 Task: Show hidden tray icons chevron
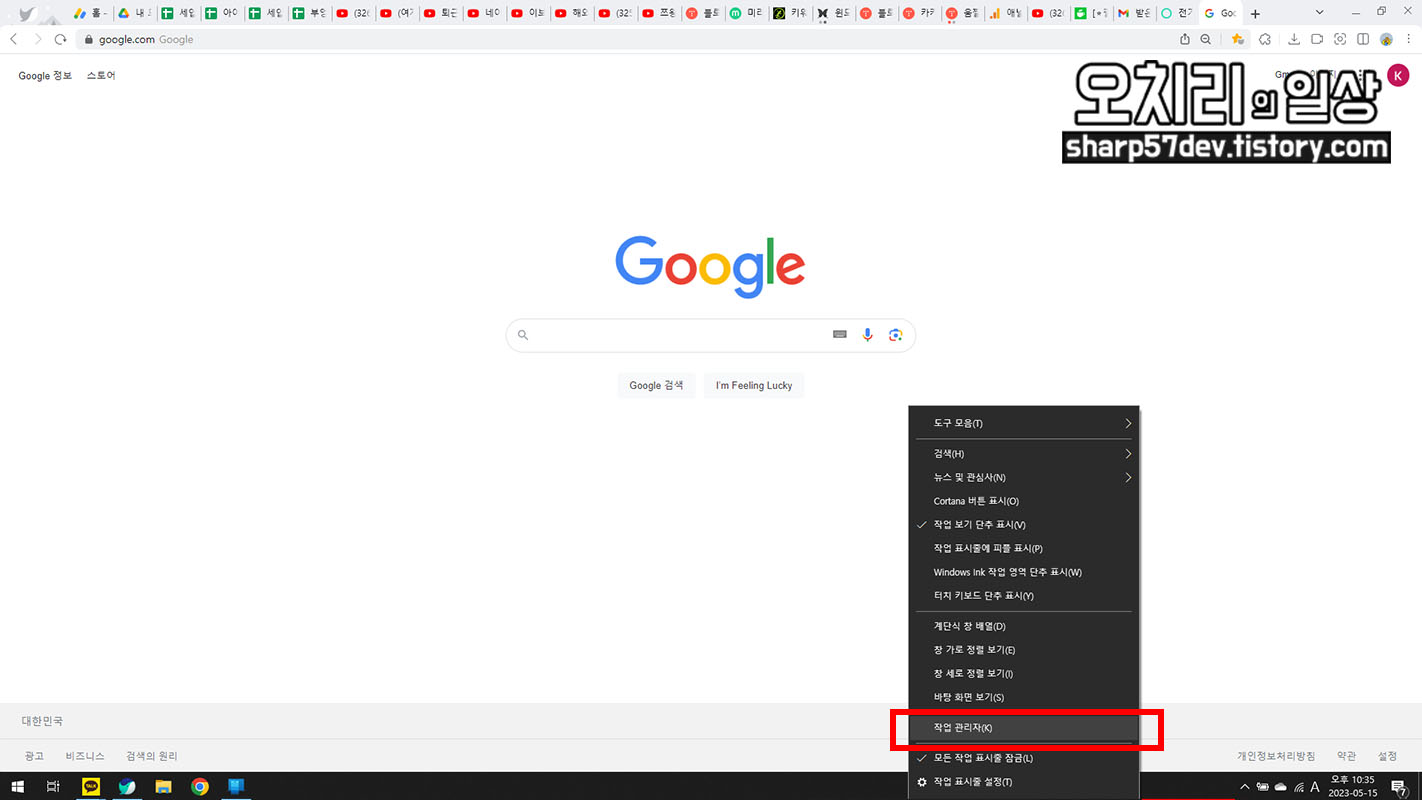click(1245, 787)
